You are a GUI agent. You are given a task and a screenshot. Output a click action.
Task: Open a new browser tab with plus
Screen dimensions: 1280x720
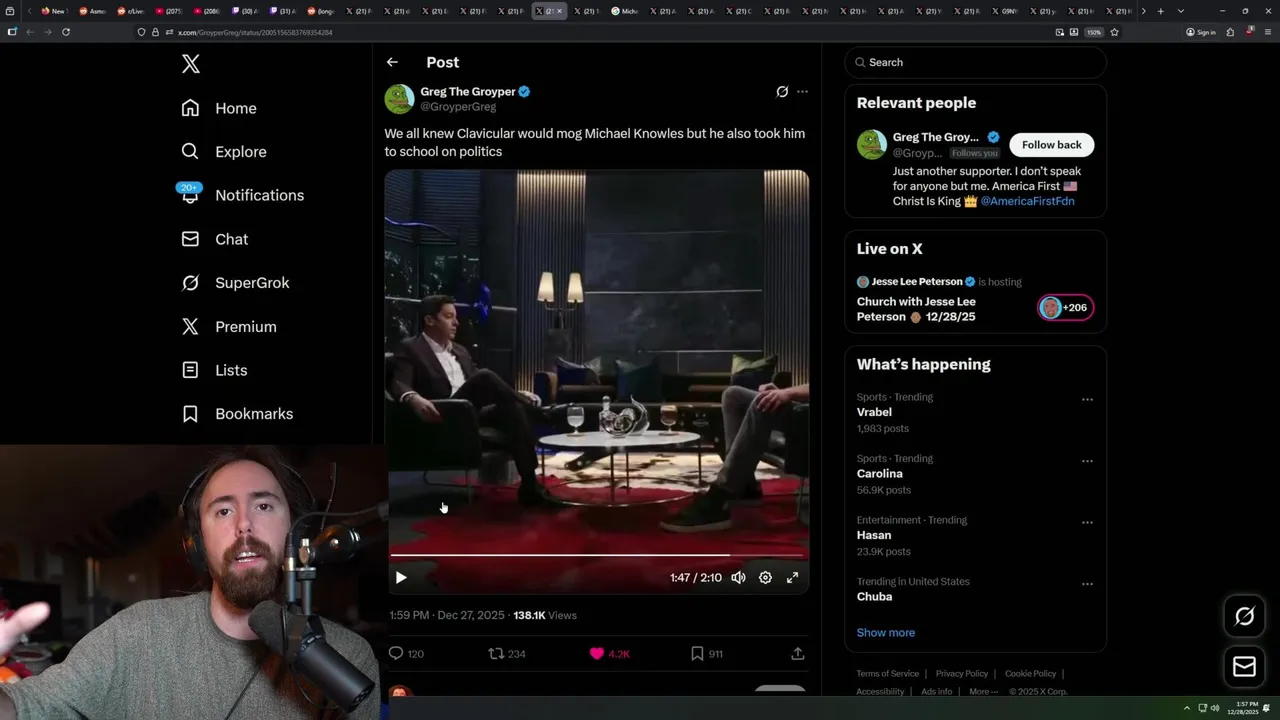click(1160, 11)
